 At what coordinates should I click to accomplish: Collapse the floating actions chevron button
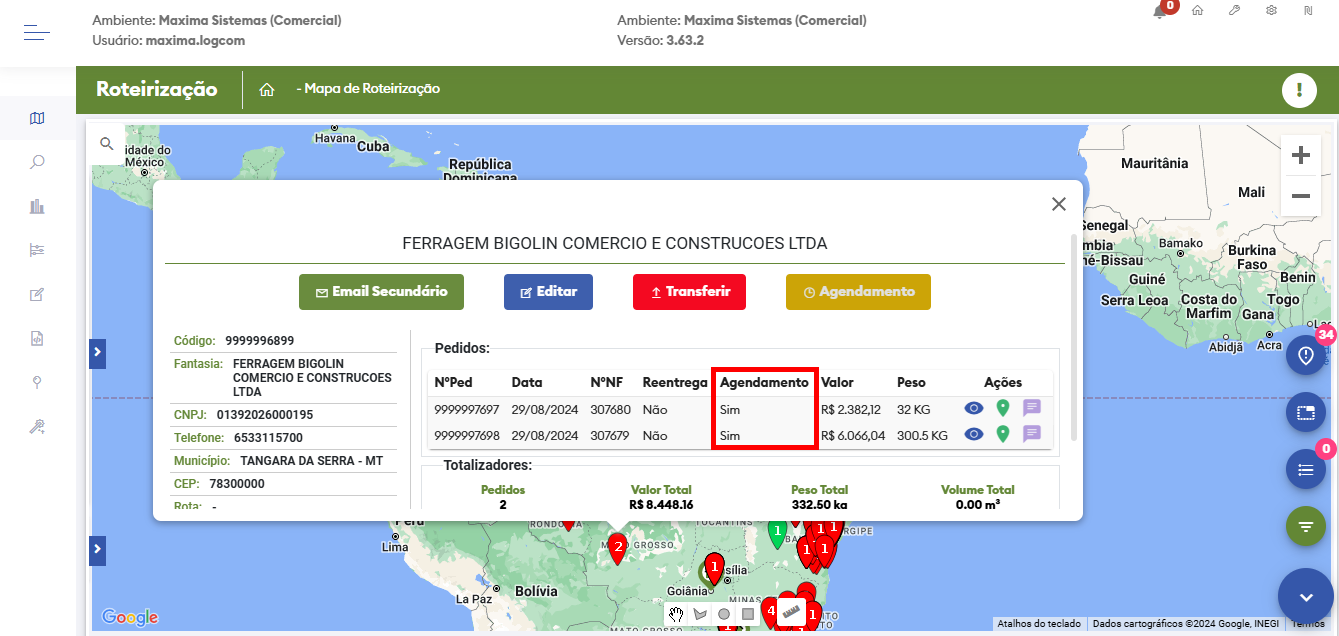click(1305, 596)
